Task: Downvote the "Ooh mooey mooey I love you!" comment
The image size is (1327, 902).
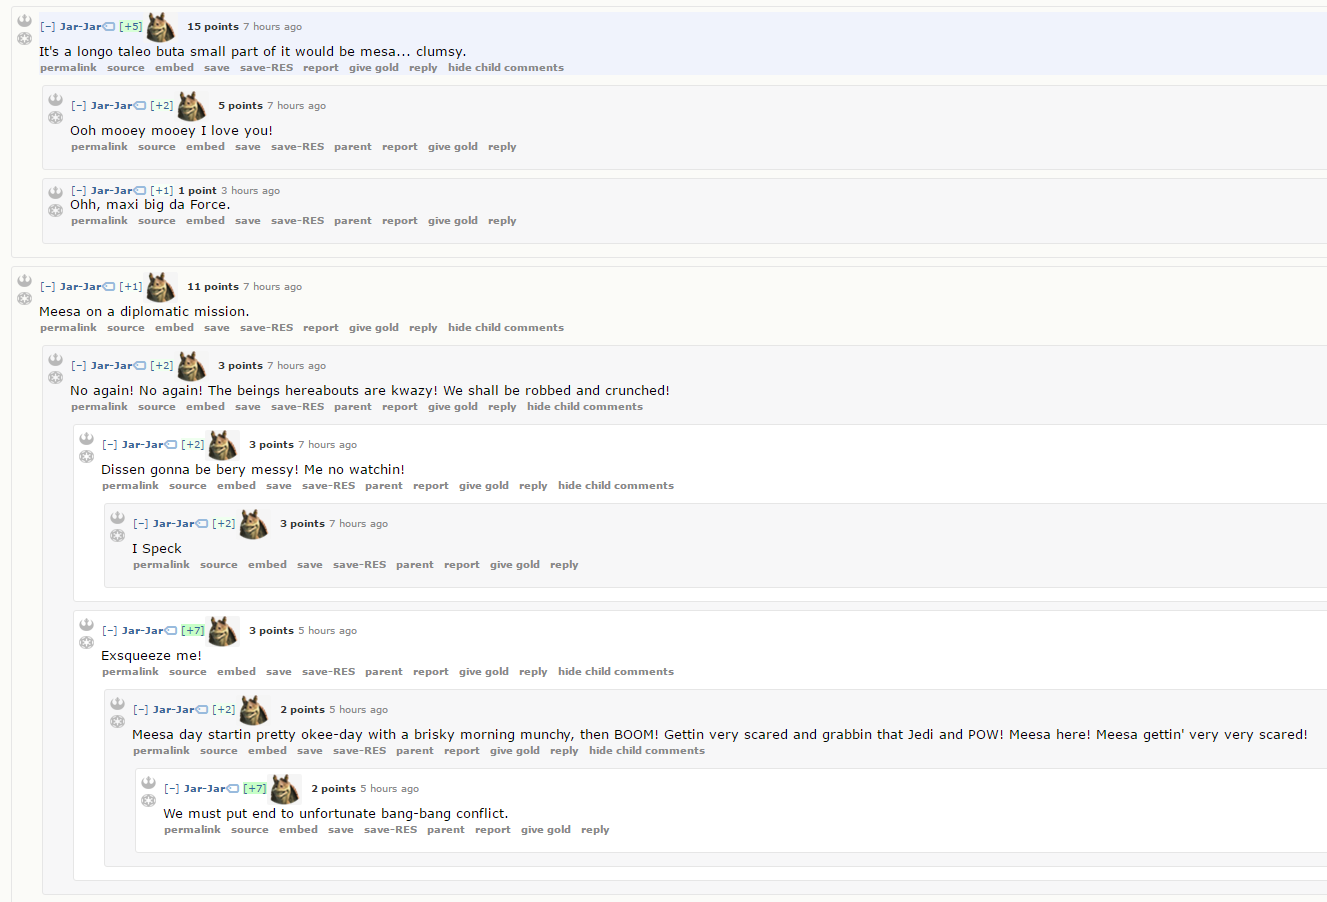Action: pyautogui.click(x=56, y=118)
